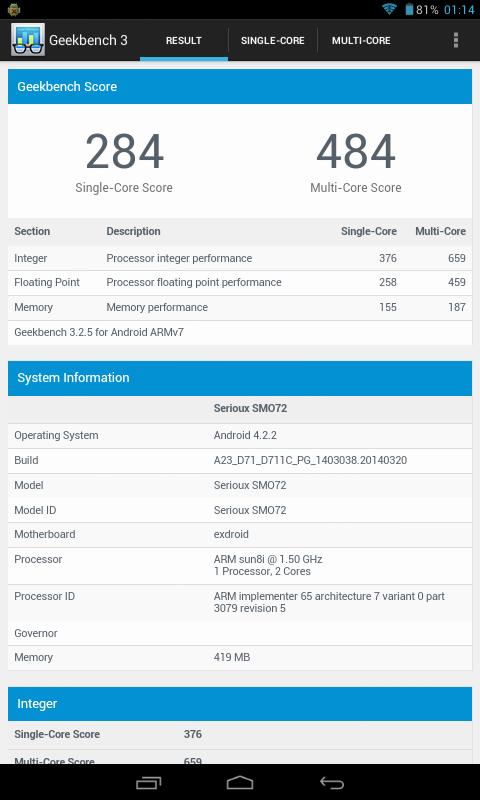480x800 pixels.
Task: Tap the Governor row label
Action: click(36, 633)
